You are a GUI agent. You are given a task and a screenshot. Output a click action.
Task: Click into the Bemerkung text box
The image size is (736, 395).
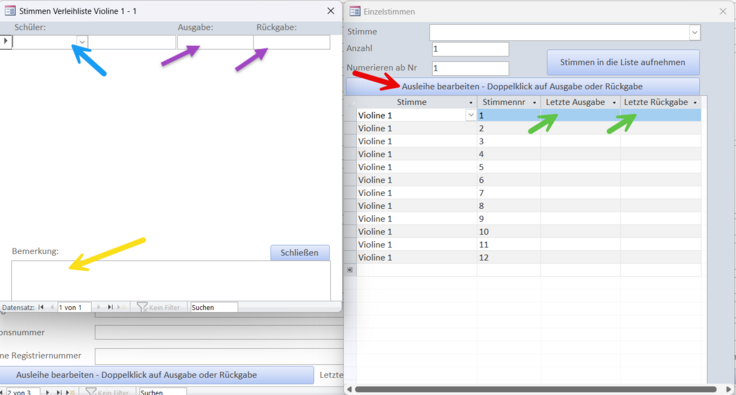171,281
